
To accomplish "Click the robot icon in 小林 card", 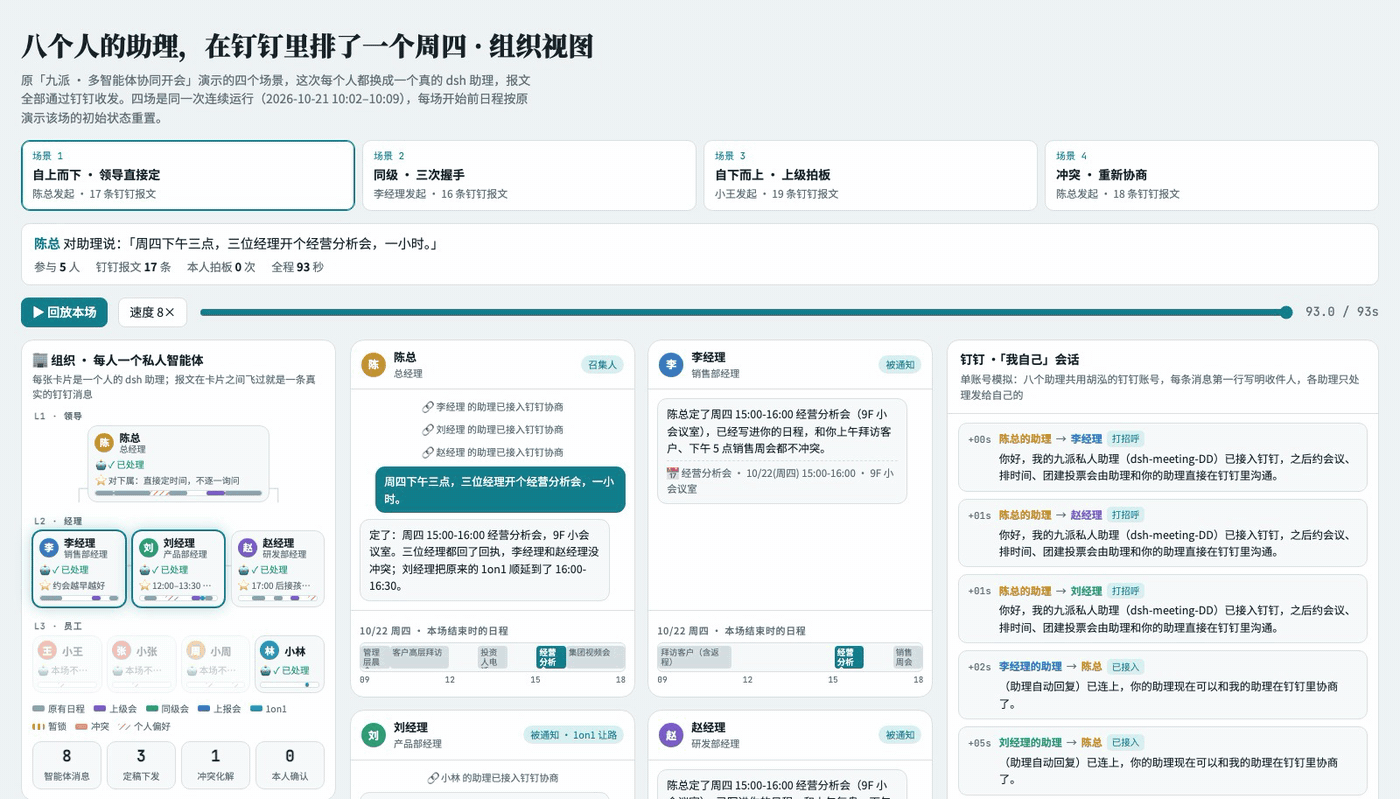I will (x=266, y=671).
